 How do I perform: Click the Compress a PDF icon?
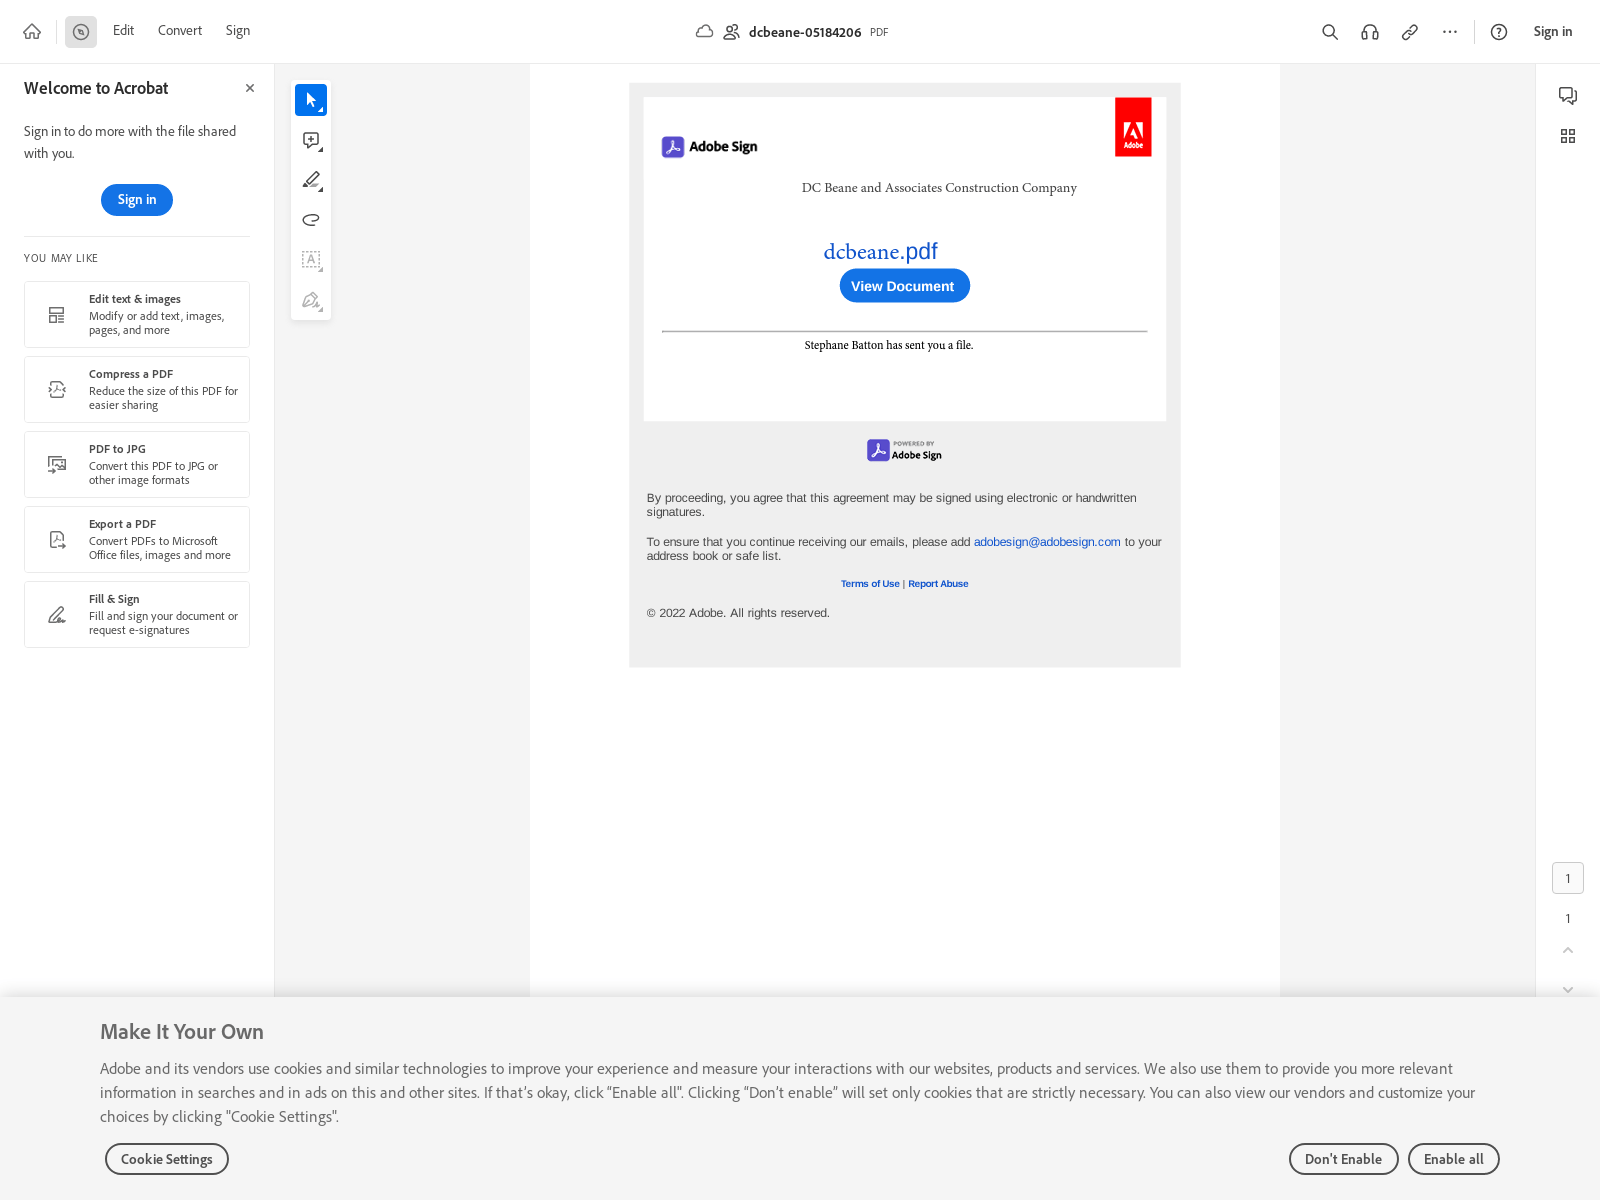pos(57,390)
